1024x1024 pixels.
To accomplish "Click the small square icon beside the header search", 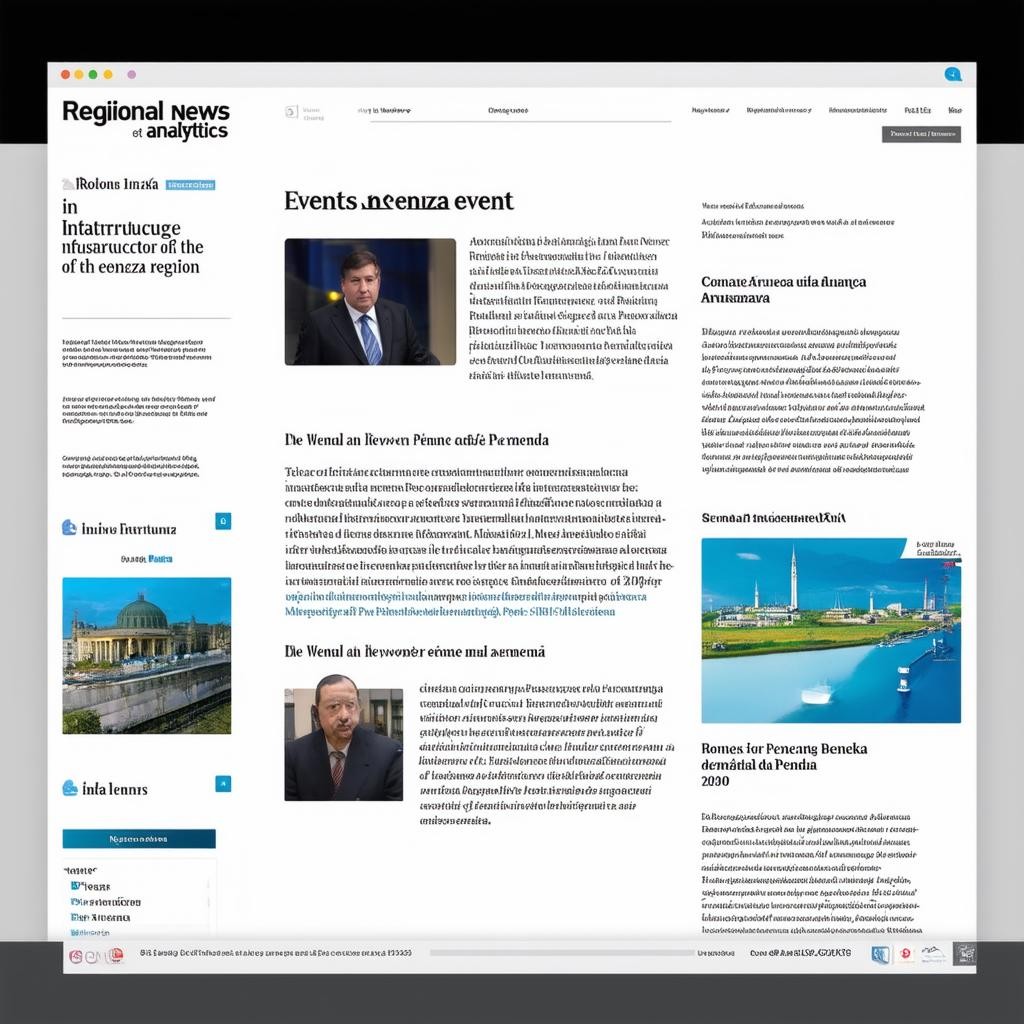I will click(x=291, y=112).
